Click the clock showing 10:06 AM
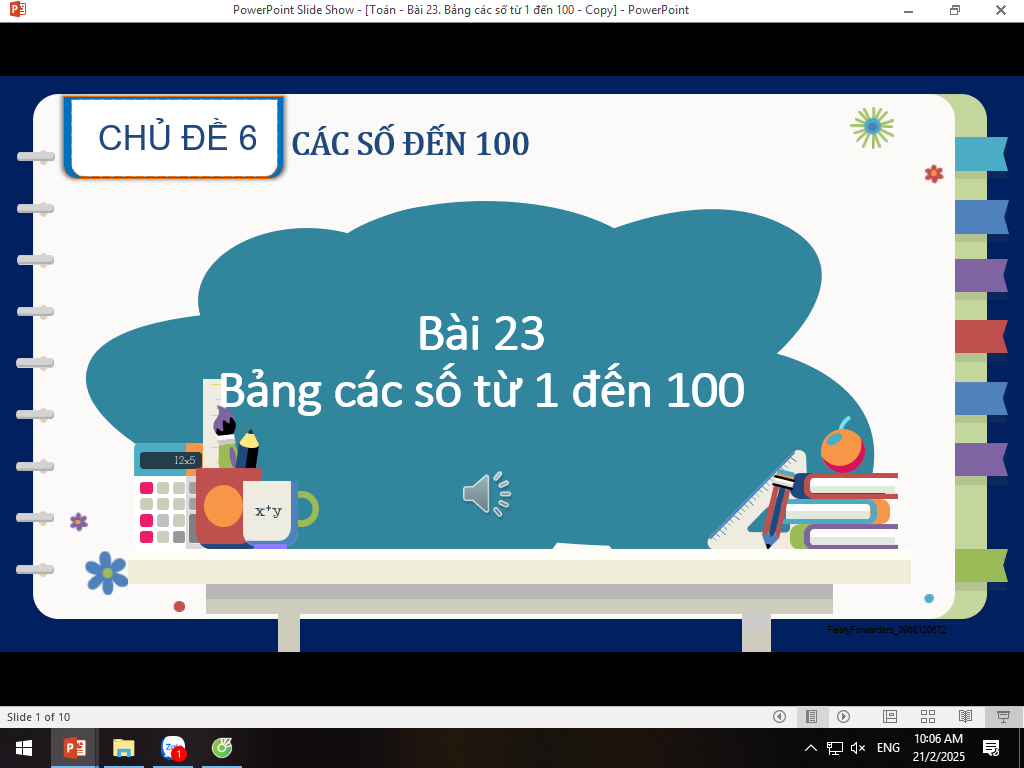The image size is (1024, 768). pos(938,748)
